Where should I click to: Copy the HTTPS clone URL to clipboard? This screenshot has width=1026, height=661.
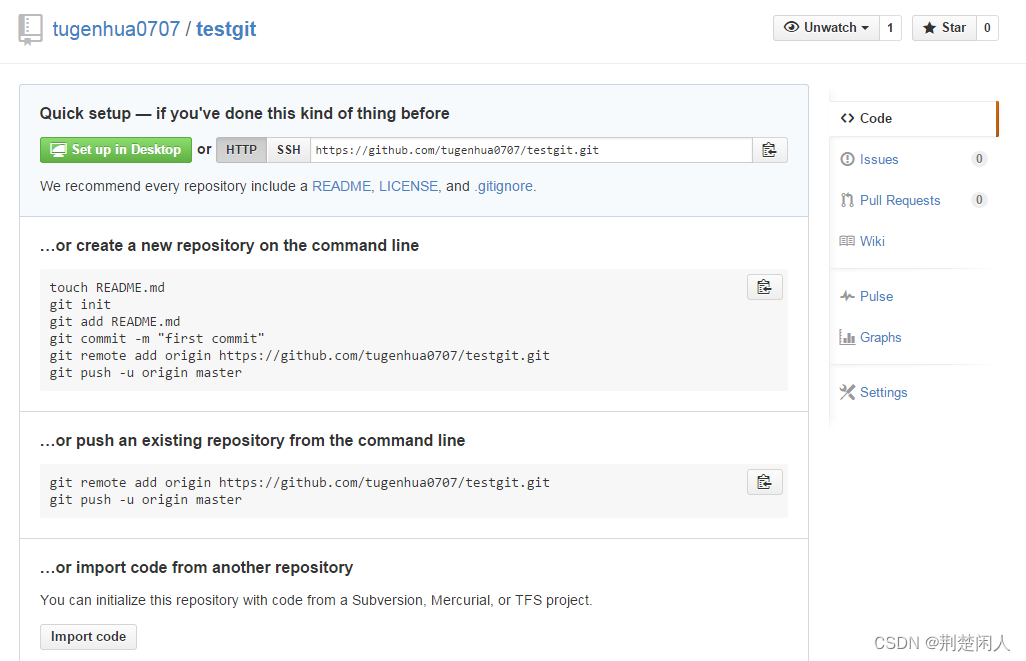[x=770, y=150]
